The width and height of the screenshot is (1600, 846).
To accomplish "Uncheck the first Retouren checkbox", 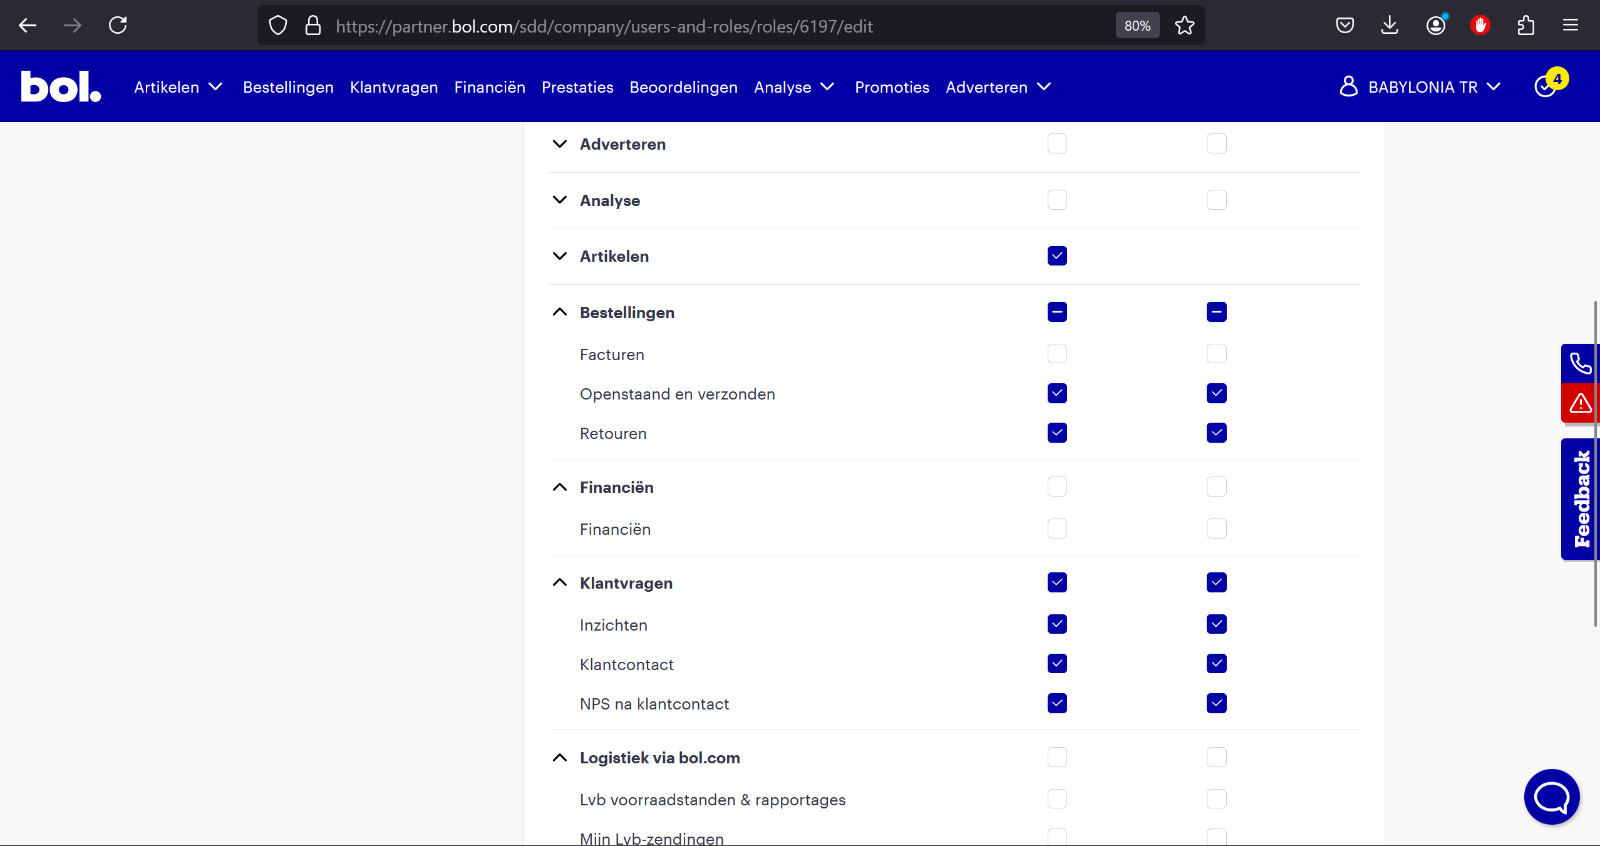I will pyautogui.click(x=1057, y=433).
